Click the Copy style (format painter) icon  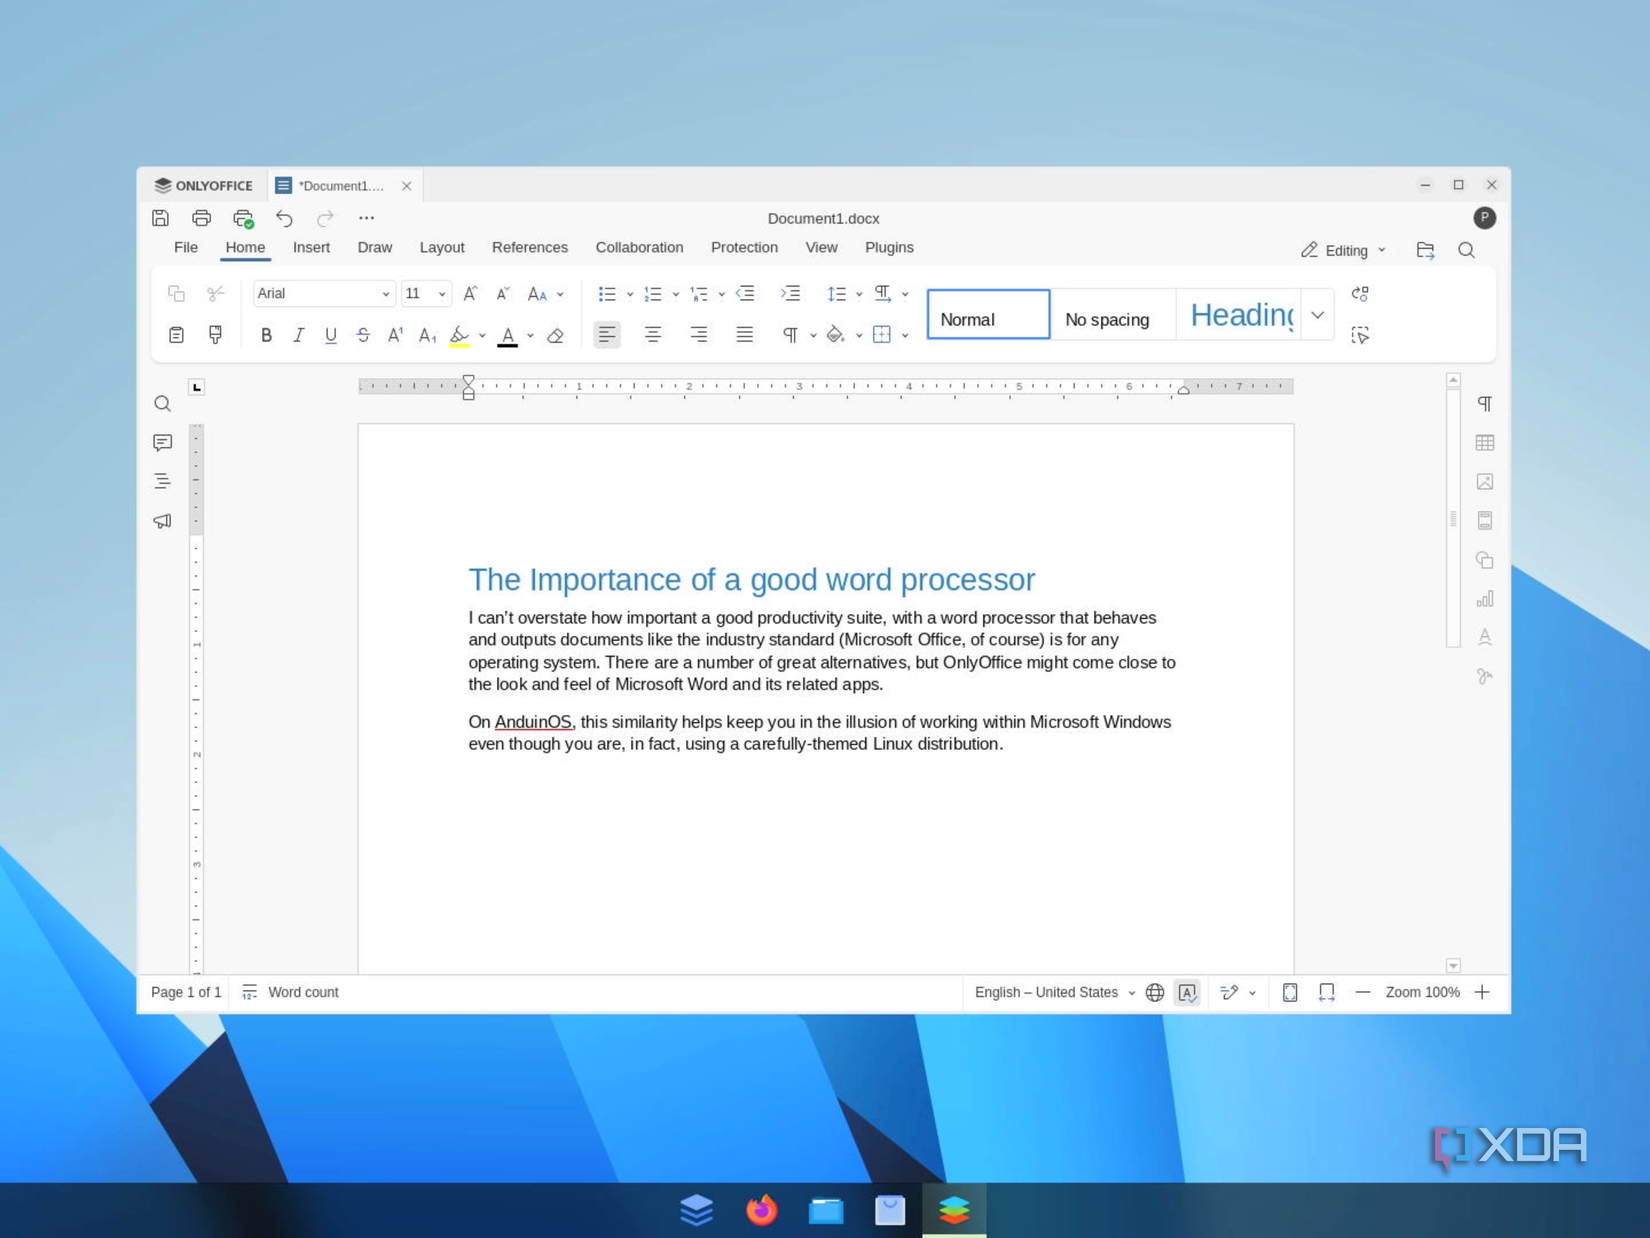pyautogui.click(x=215, y=335)
